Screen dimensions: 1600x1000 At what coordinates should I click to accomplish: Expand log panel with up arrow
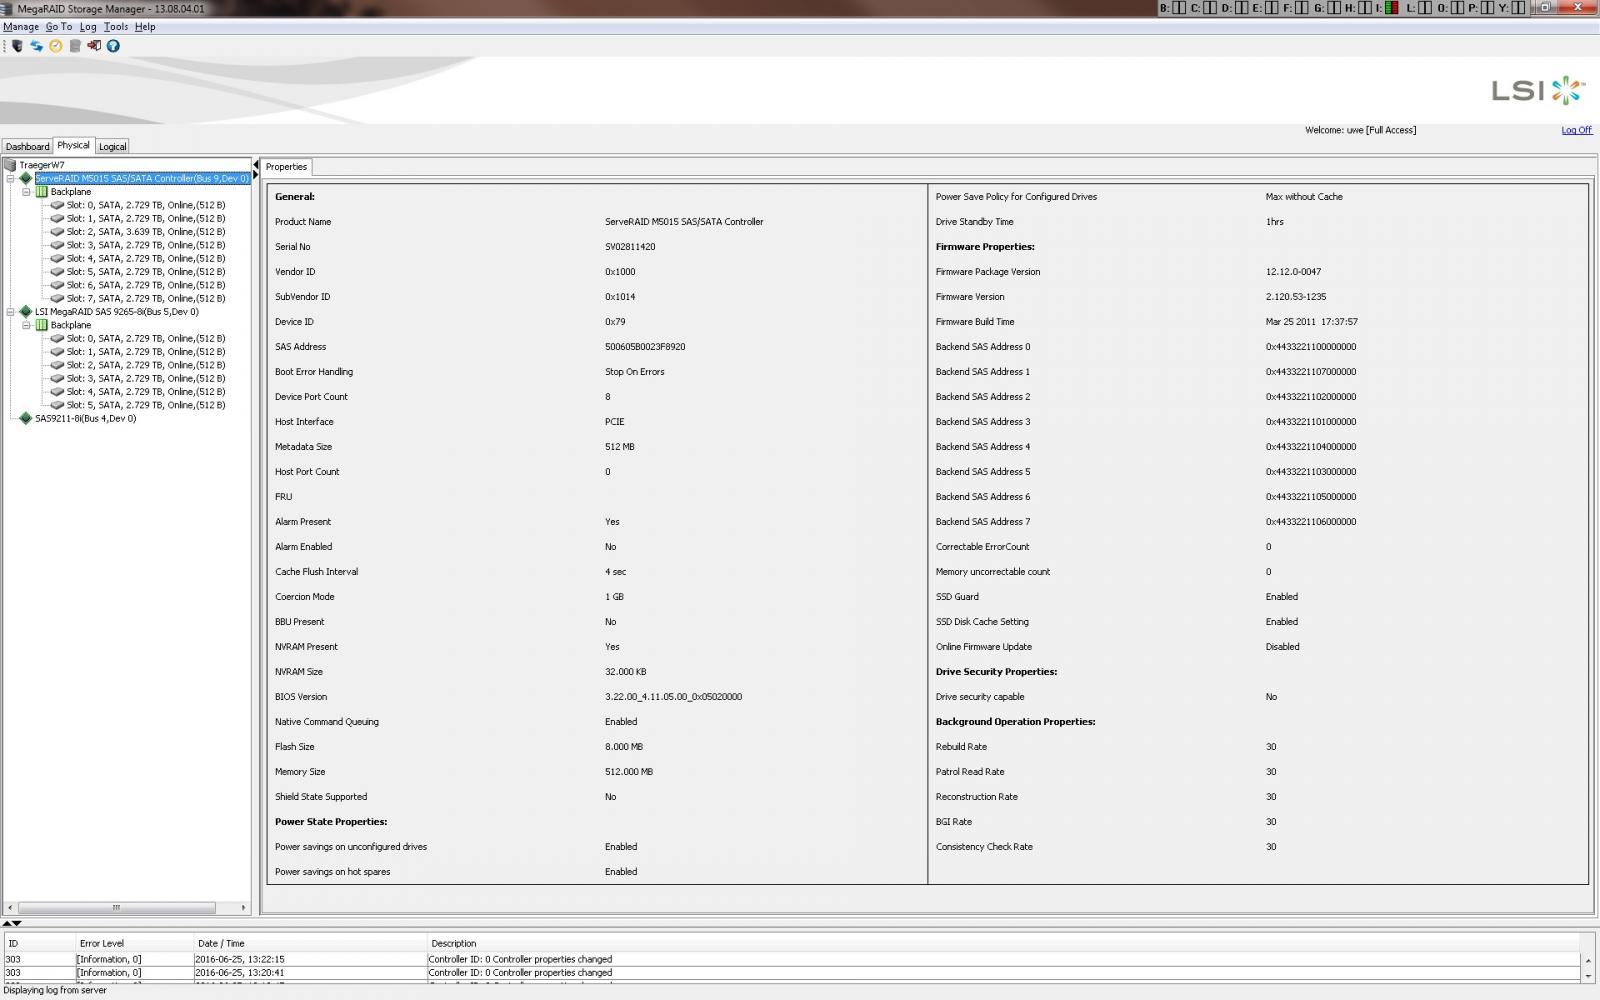[7, 923]
